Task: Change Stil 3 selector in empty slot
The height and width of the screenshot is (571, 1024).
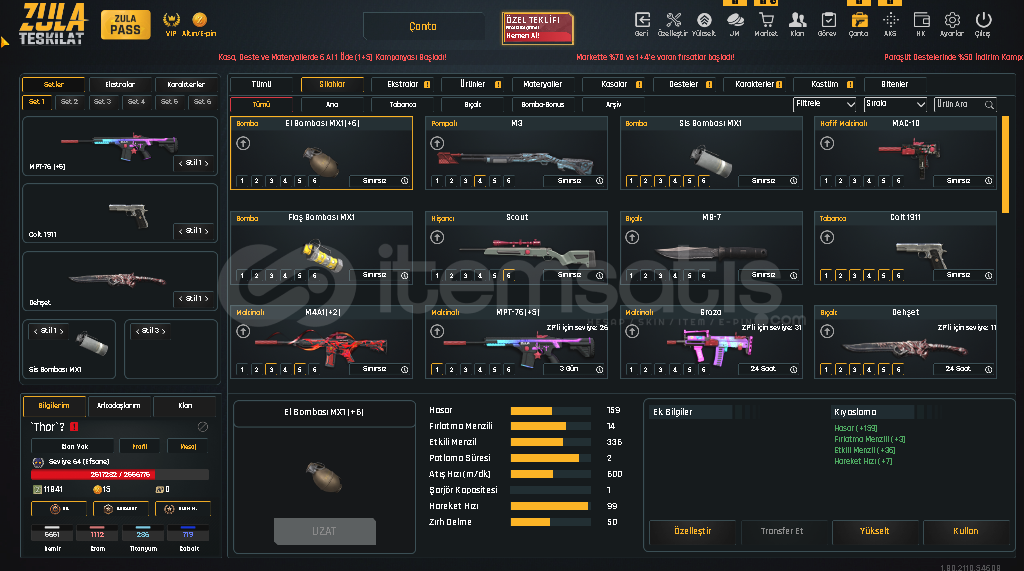Action: [150, 331]
